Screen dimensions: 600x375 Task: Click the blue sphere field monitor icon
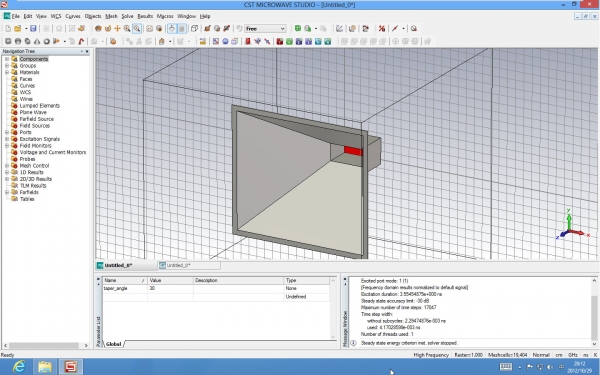(225, 41)
